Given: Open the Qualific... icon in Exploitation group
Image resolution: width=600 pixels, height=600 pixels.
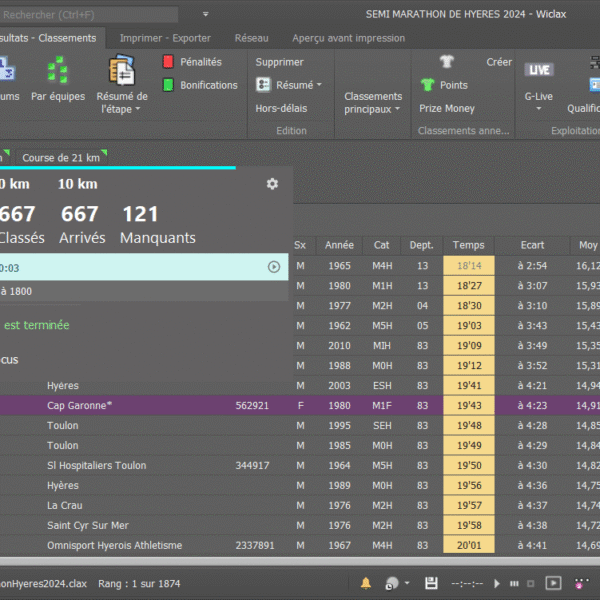Looking at the screenshot, I should pos(594,85).
